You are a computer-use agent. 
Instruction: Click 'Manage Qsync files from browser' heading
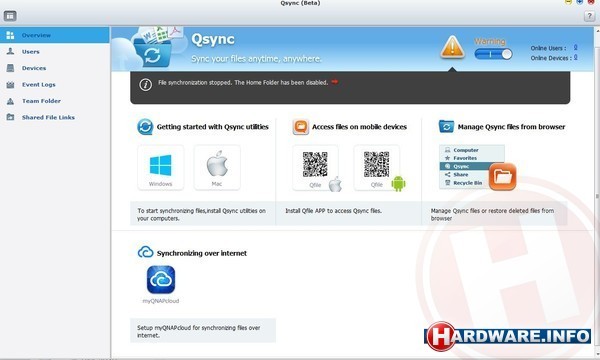coord(511,127)
